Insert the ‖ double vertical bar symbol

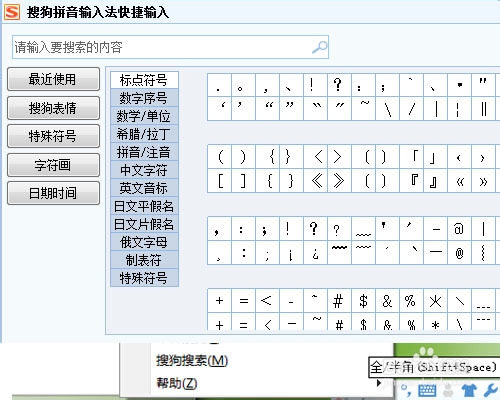(483, 109)
